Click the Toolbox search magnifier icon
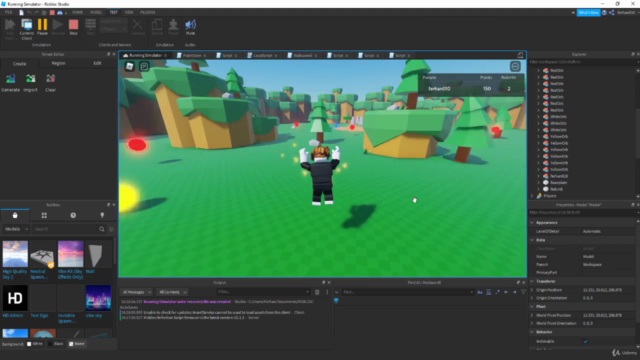Viewport: 640px width, 360px height. point(102,229)
